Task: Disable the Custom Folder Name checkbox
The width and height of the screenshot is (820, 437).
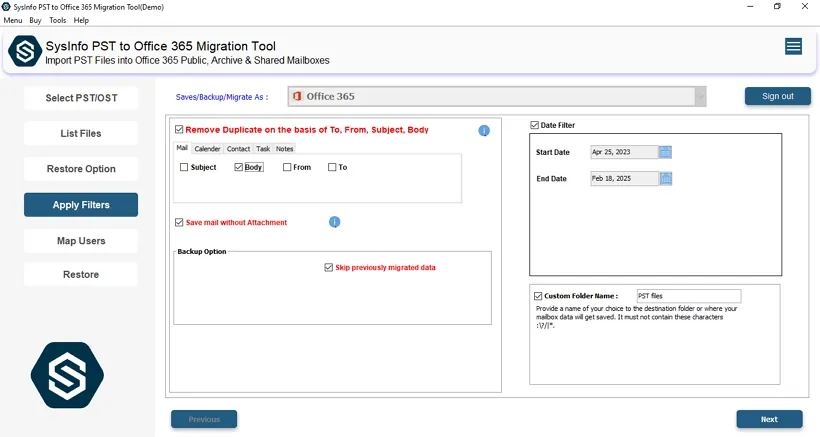Action: 538,296
